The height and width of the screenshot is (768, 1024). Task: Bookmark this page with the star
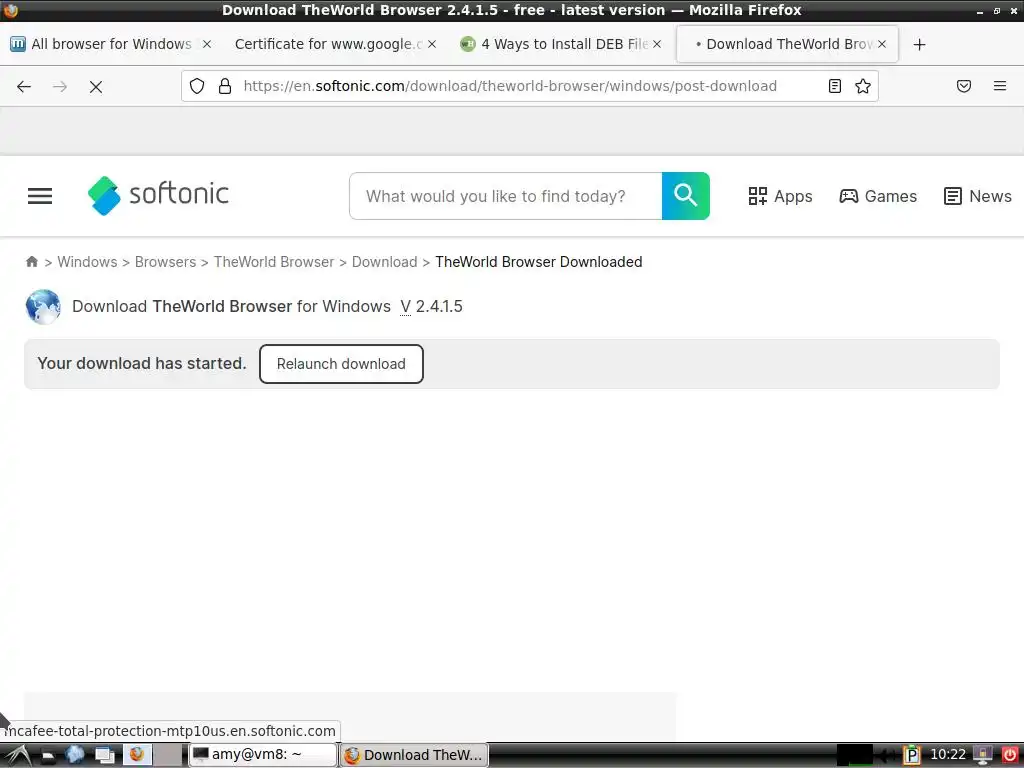[863, 86]
